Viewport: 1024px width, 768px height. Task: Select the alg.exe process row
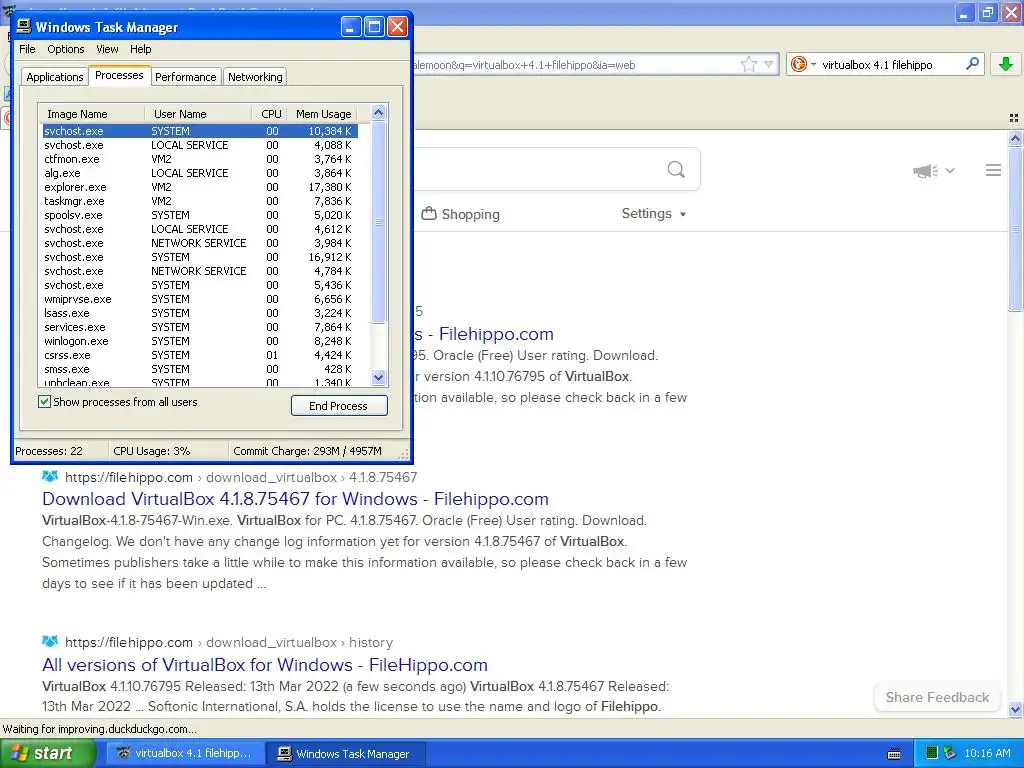tap(199, 173)
